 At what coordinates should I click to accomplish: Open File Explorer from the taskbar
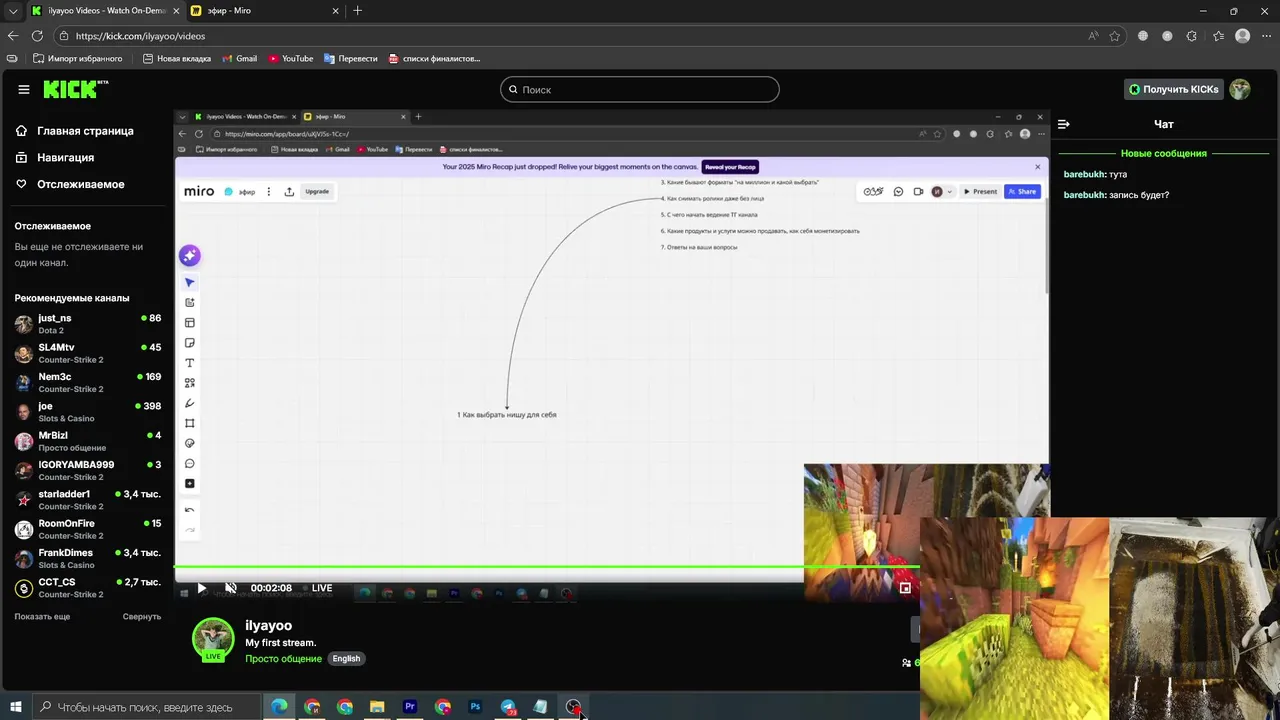click(377, 707)
